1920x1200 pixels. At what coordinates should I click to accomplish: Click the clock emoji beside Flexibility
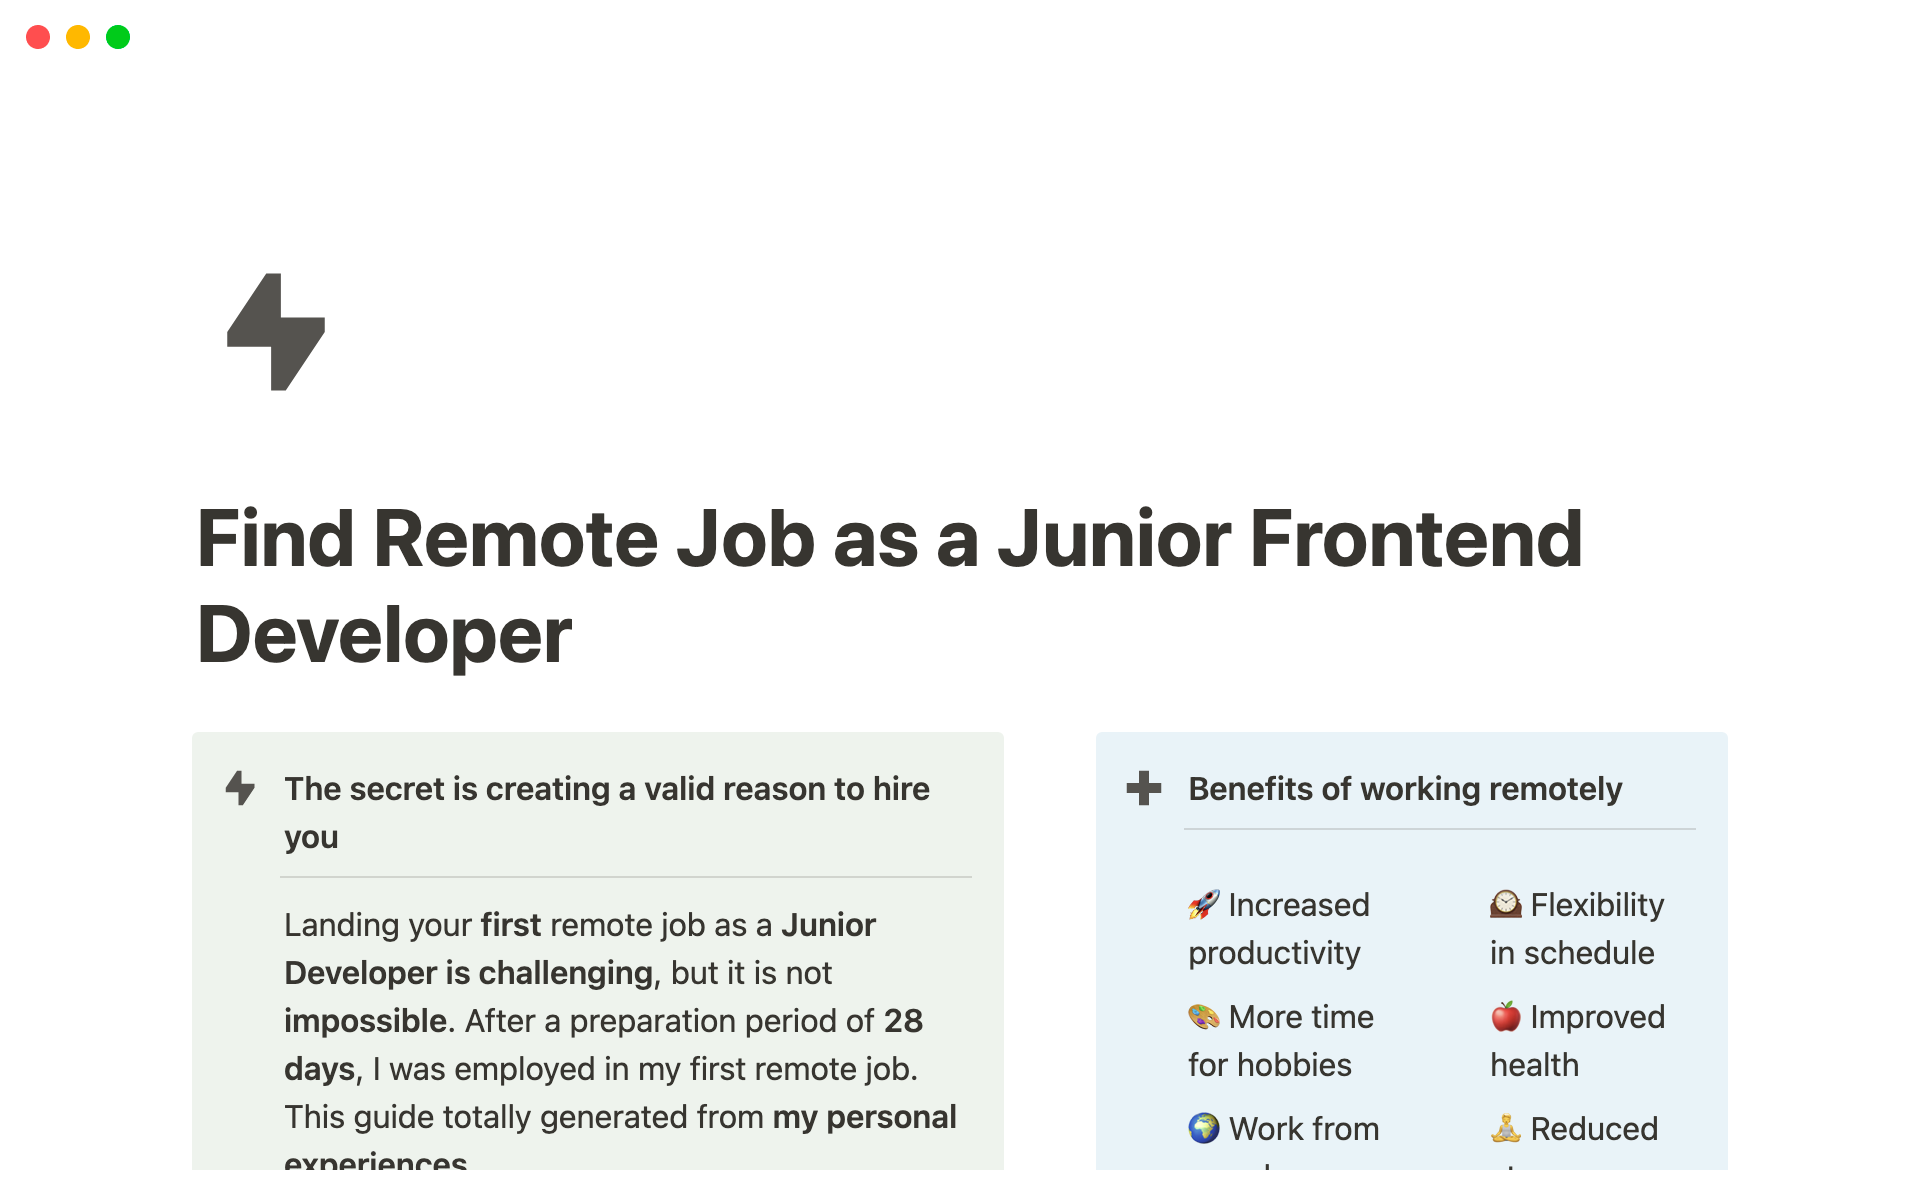1505,905
